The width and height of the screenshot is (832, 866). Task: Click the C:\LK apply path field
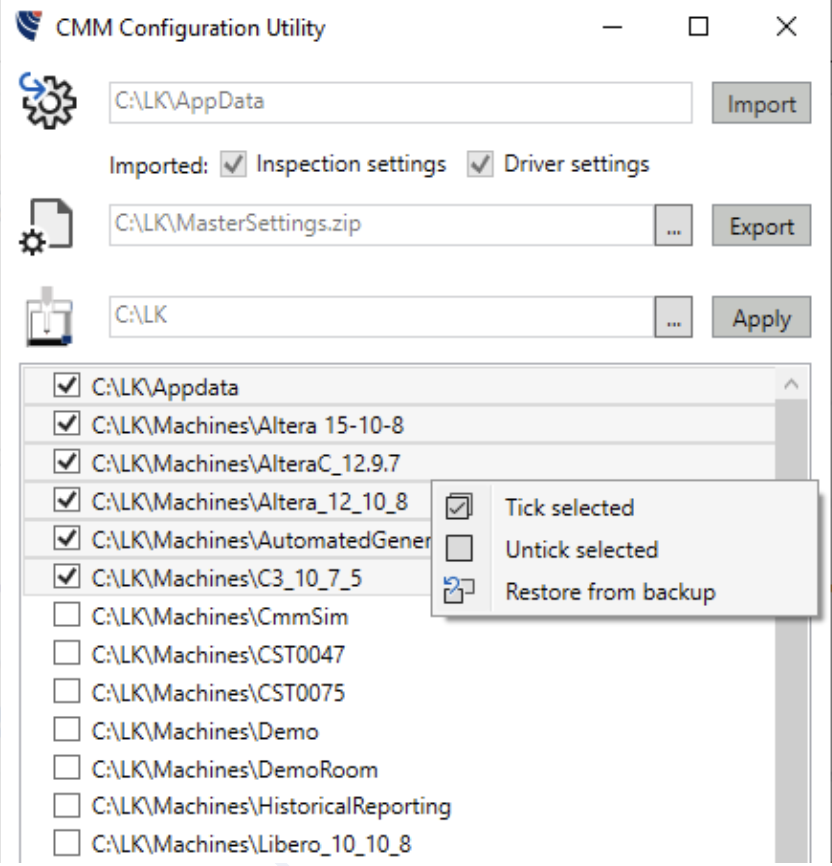click(x=382, y=317)
